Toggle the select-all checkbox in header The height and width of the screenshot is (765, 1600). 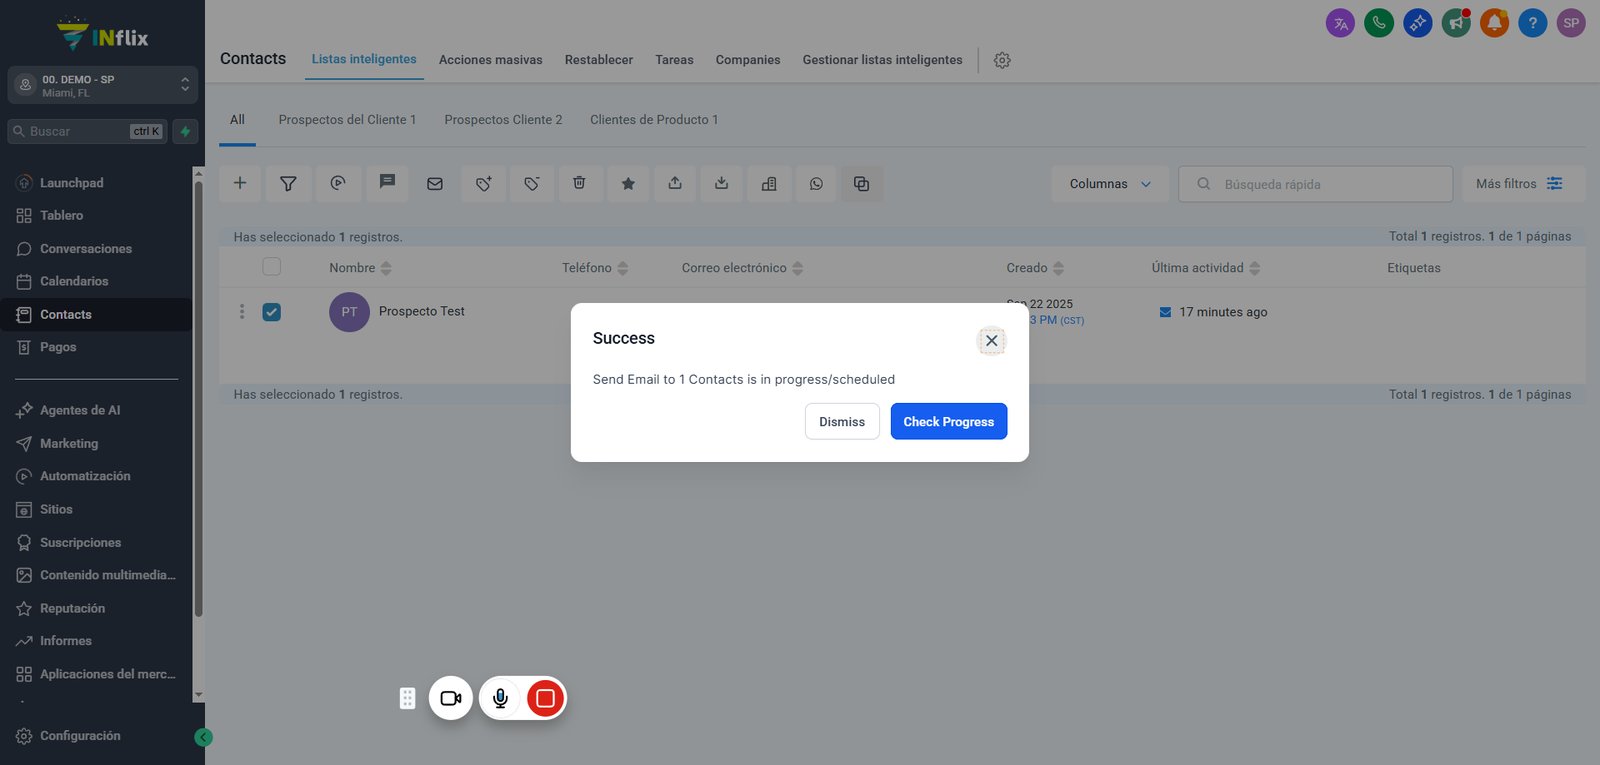(x=271, y=267)
